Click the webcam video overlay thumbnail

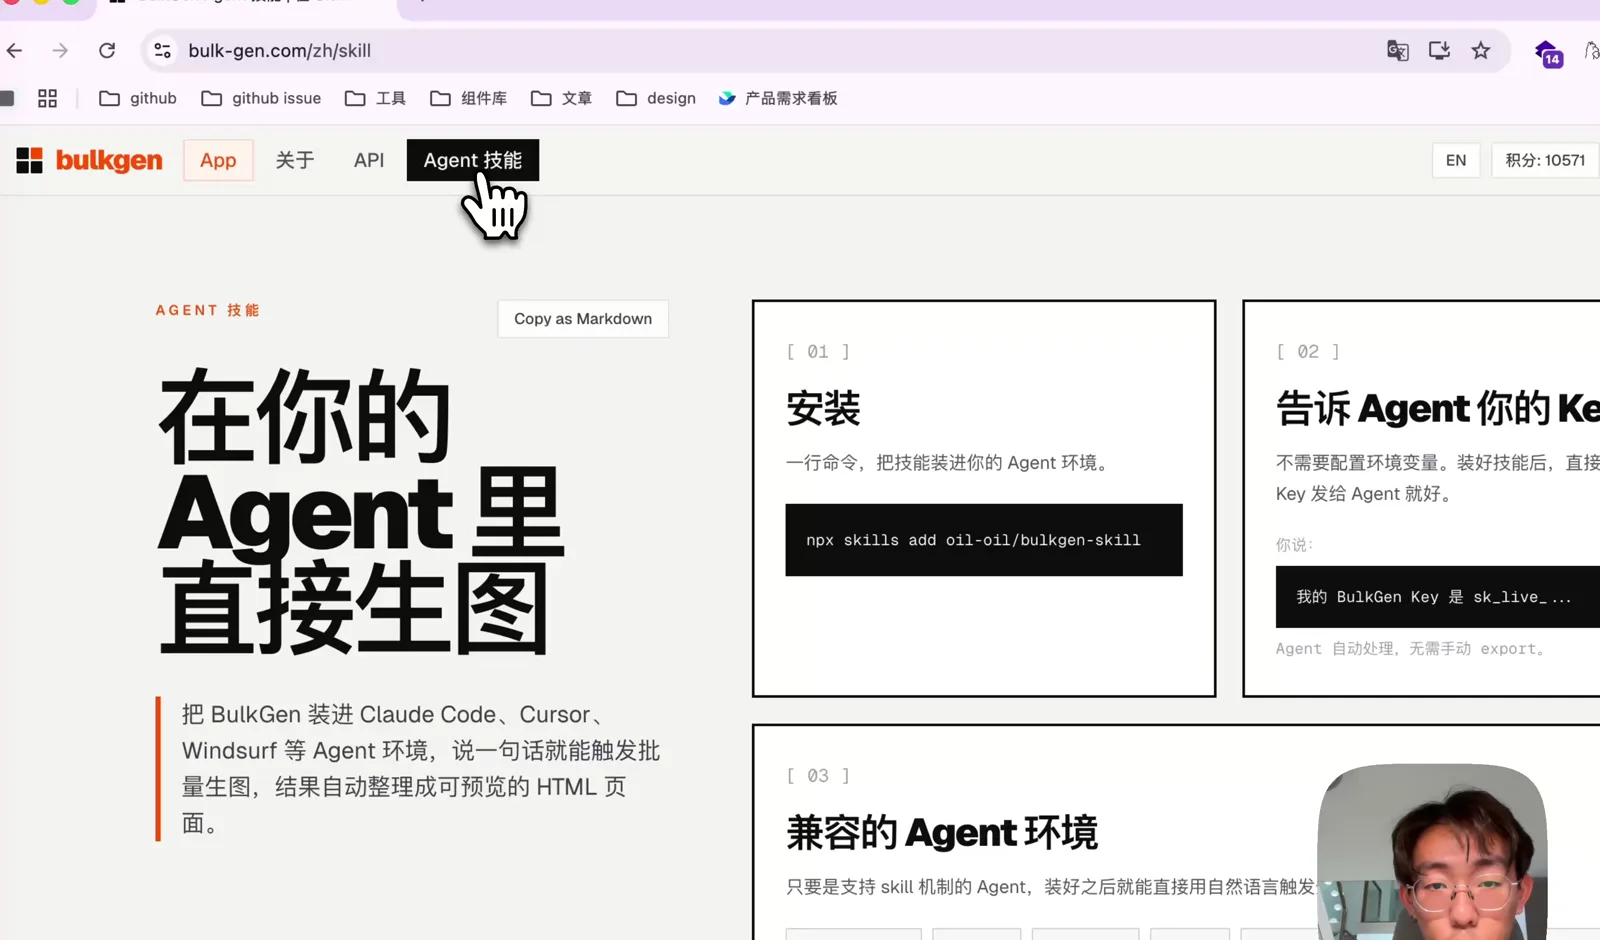pyautogui.click(x=1432, y=852)
